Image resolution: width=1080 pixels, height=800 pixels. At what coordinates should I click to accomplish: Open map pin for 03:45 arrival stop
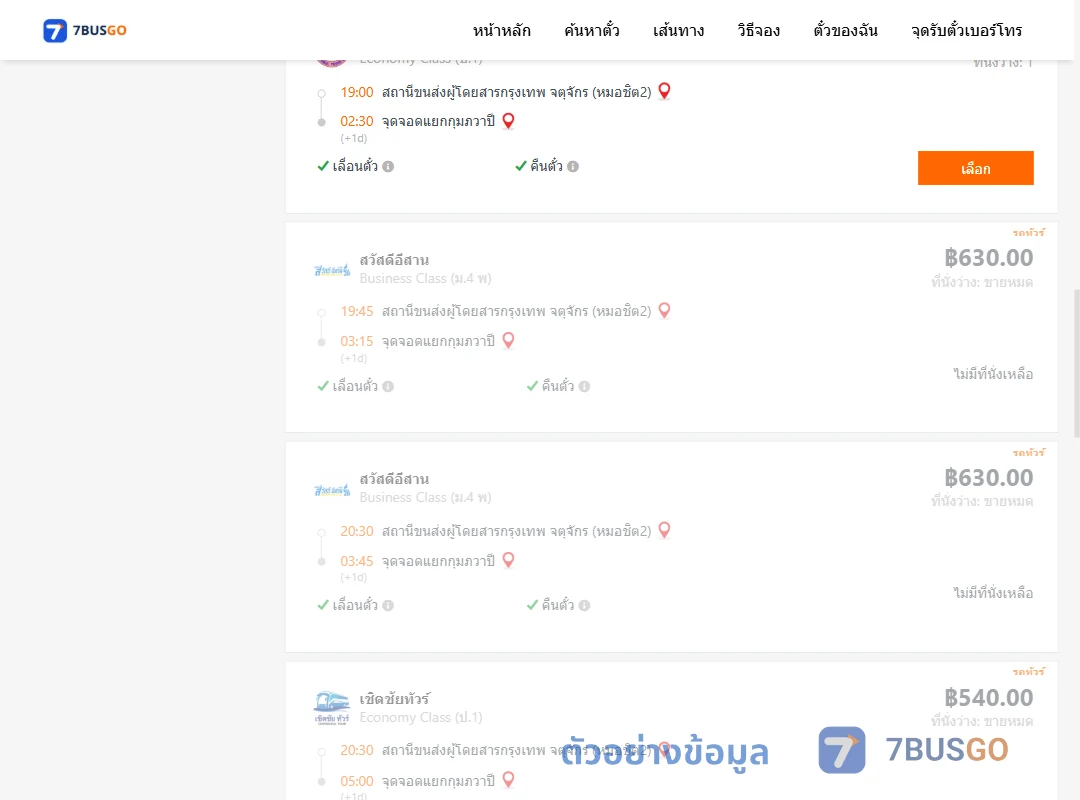pos(508,560)
